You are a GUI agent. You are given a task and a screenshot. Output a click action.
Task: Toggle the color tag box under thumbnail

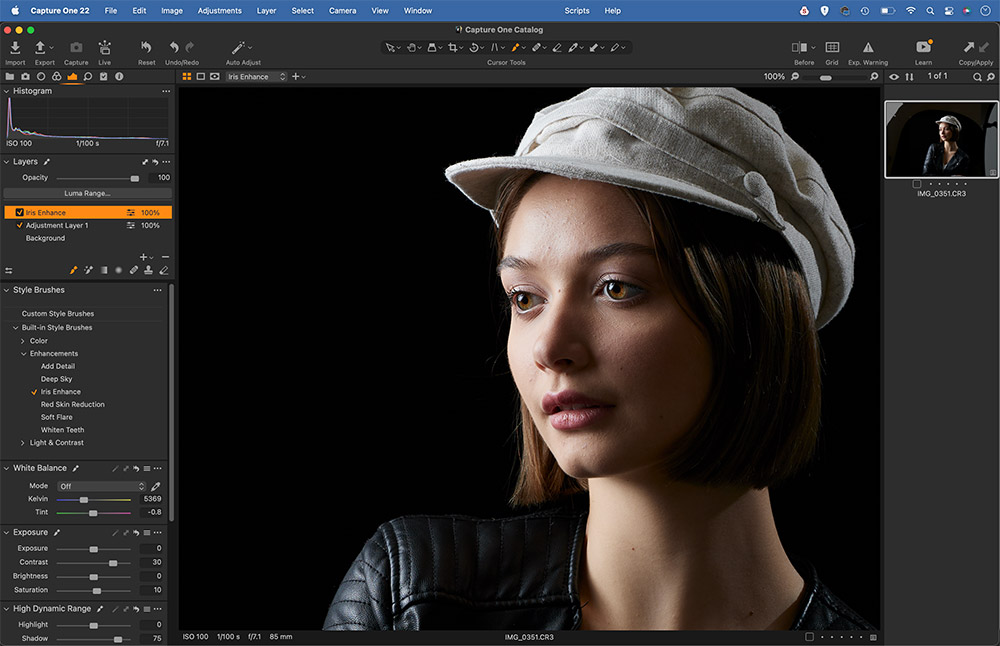pos(917,184)
